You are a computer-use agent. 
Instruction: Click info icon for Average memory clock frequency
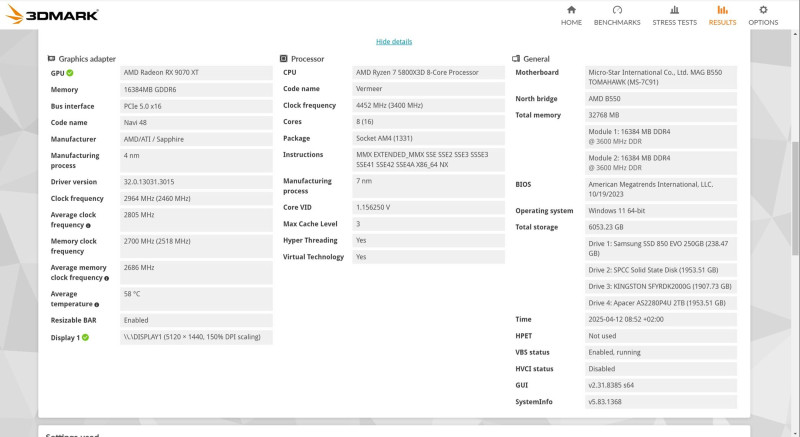tap(107, 278)
